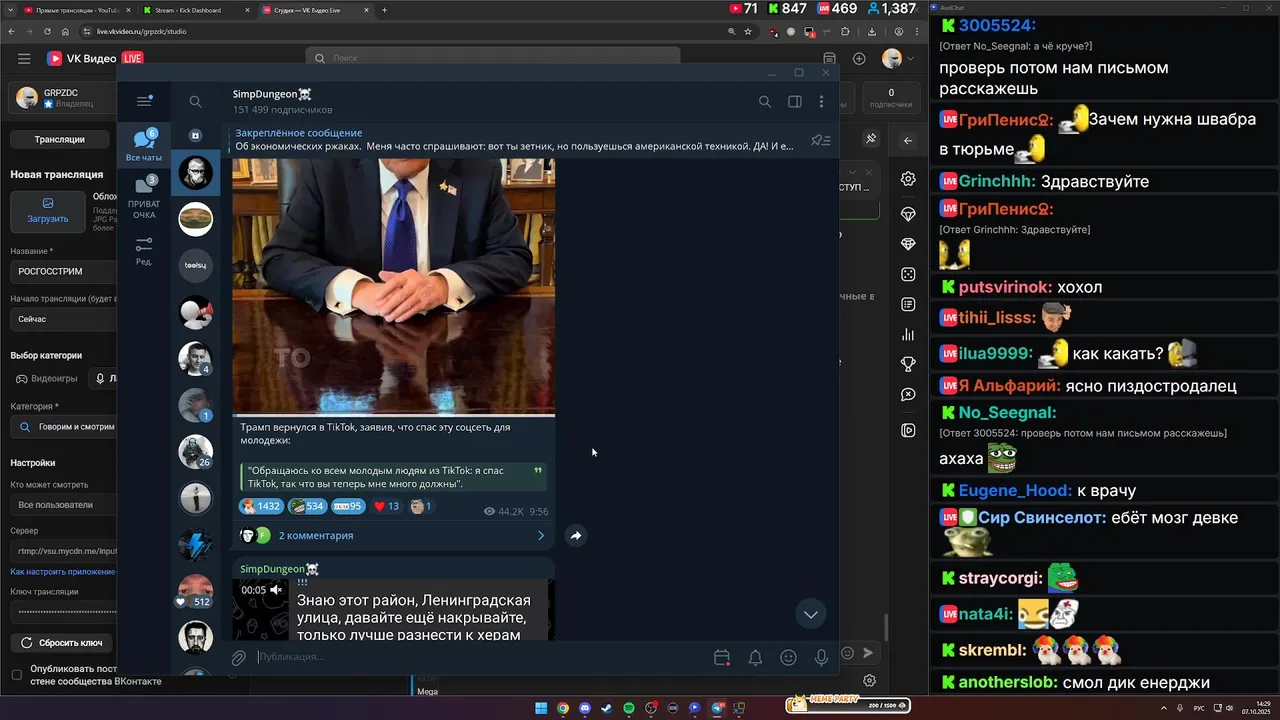1280x720 pixels.
Task: Click the heart reaction with 13
Action: click(386, 506)
